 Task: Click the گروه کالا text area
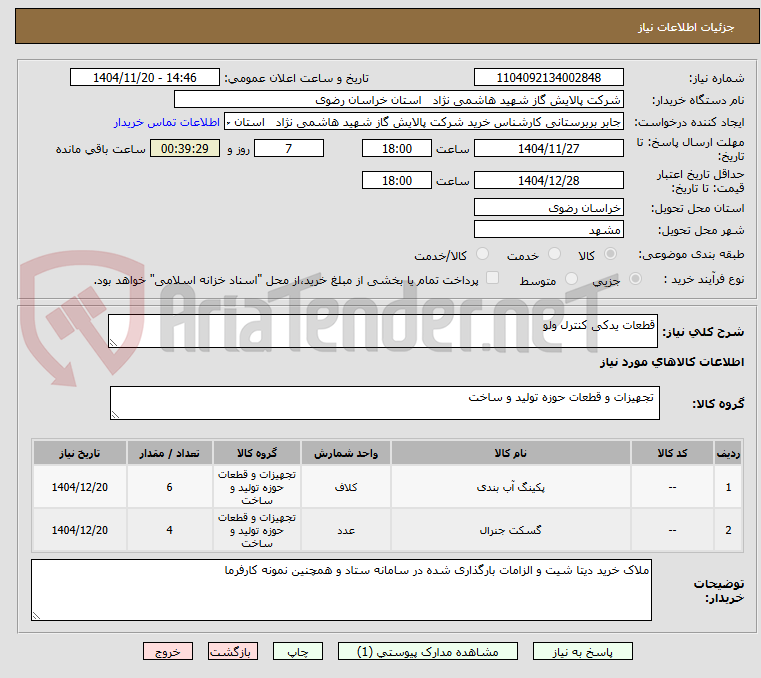coord(384,403)
